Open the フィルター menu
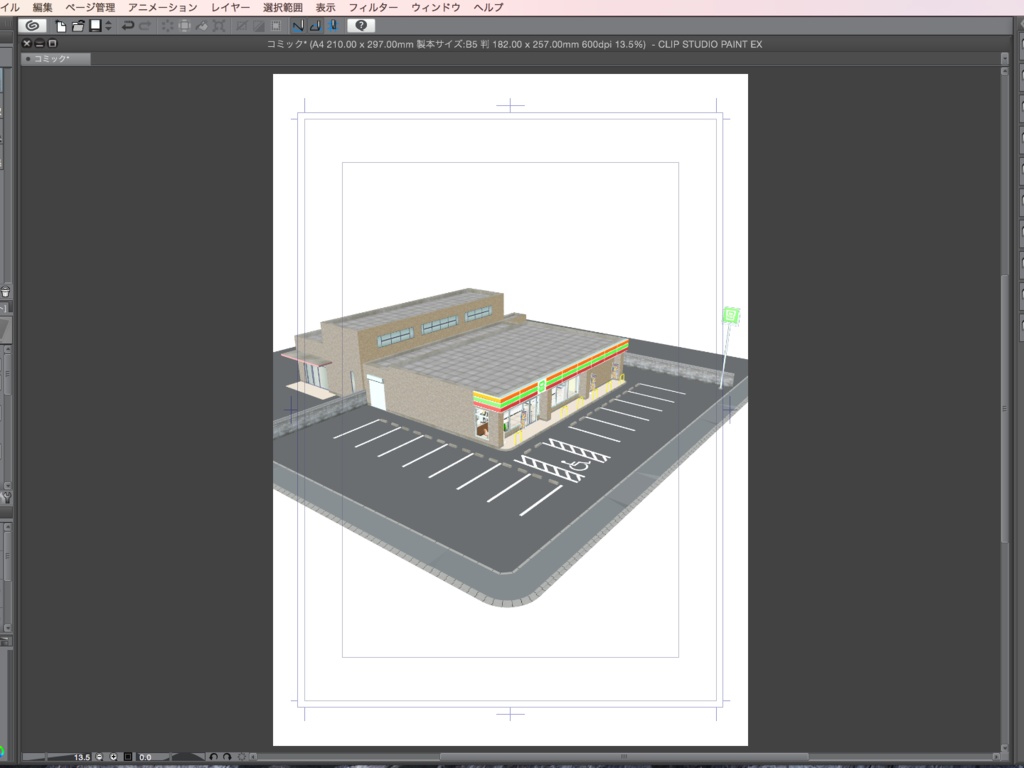Viewport: 1024px width, 768px height. coord(373,7)
